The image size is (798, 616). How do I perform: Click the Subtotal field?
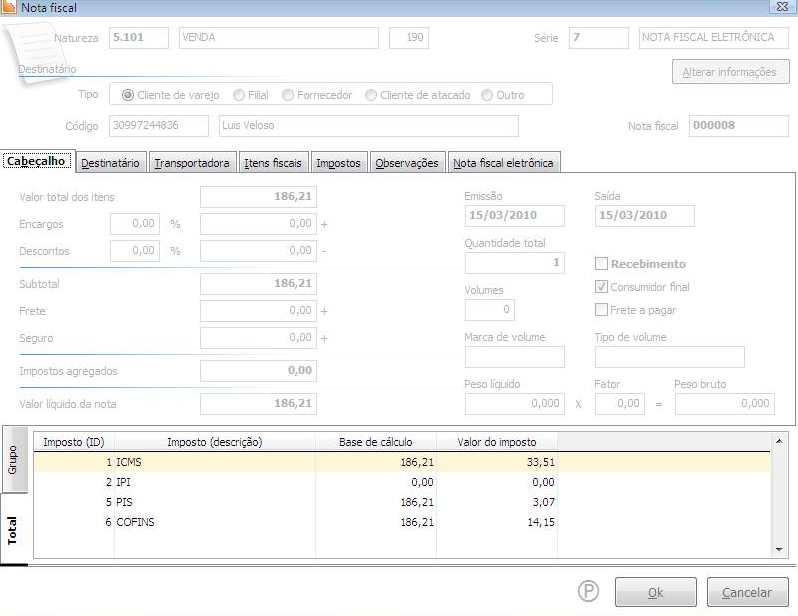259,284
